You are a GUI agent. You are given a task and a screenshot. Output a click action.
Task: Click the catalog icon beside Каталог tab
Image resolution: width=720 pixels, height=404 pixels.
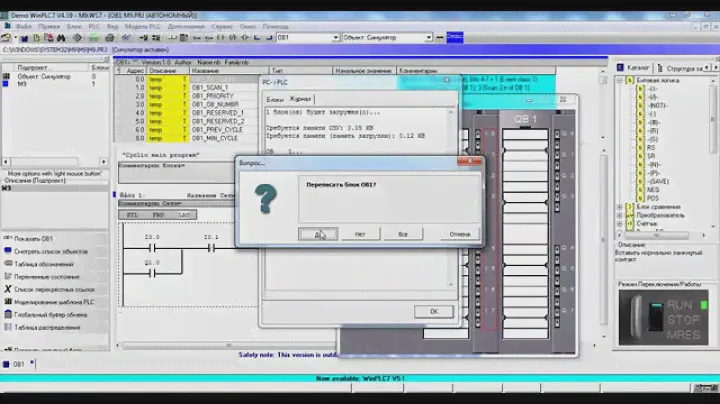(x=620, y=66)
